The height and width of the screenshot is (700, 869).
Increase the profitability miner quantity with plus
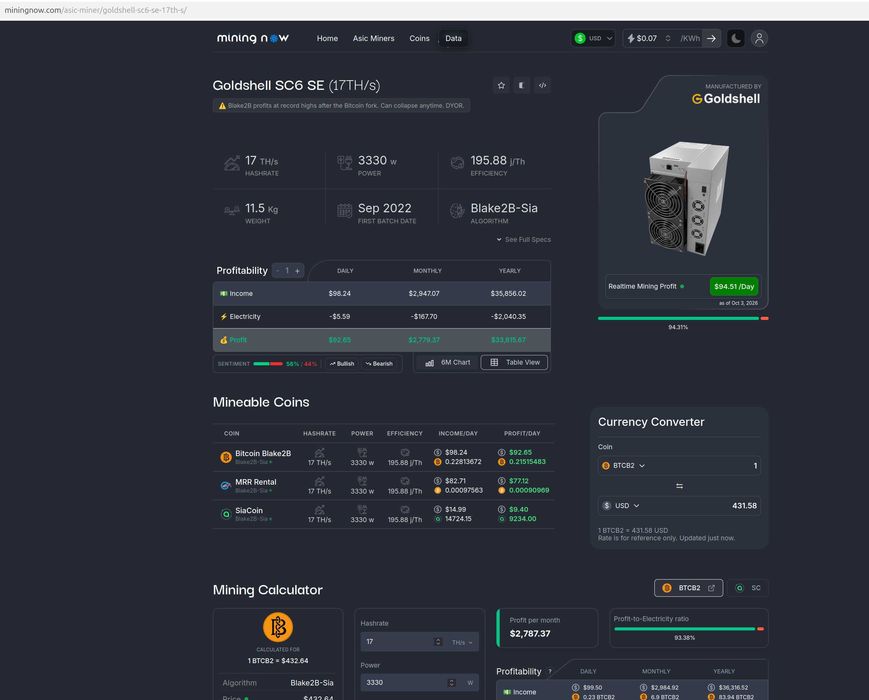pyautogui.click(x=298, y=271)
